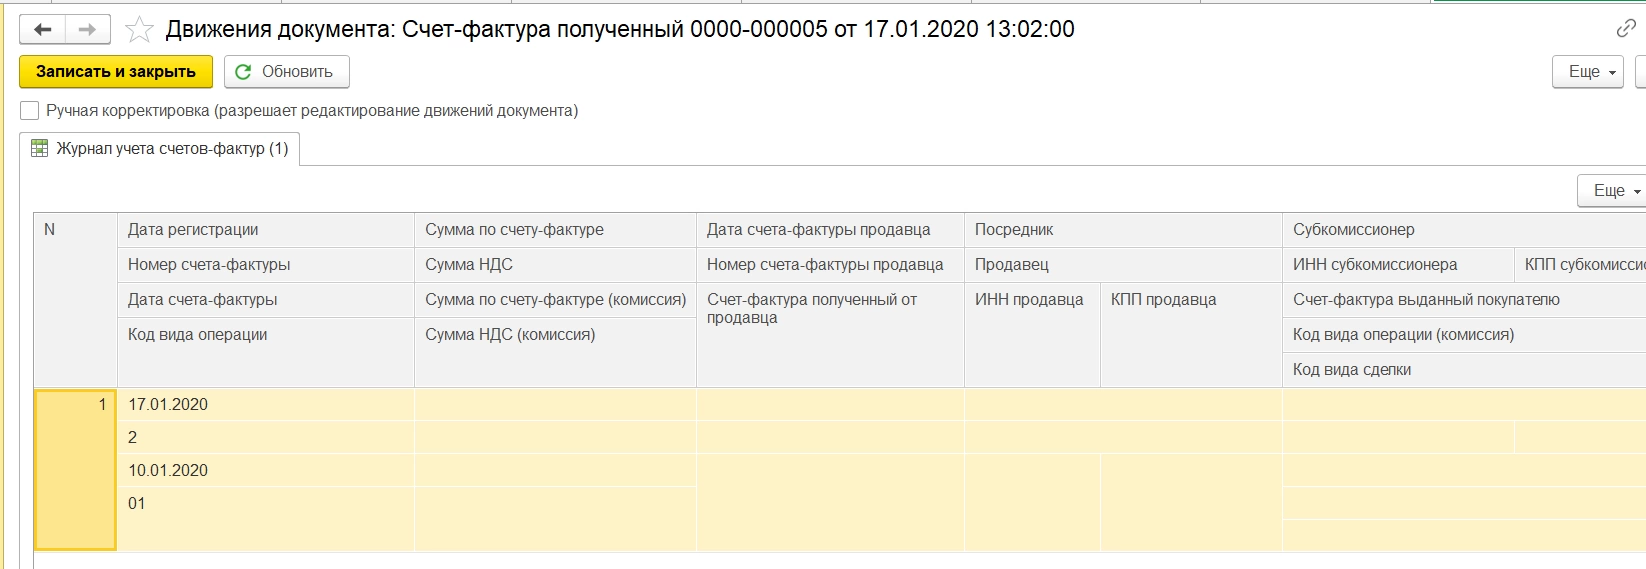The width and height of the screenshot is (1646, 569).
Task: Click operation code 01 cell
Action: click(x=137, y=503)
